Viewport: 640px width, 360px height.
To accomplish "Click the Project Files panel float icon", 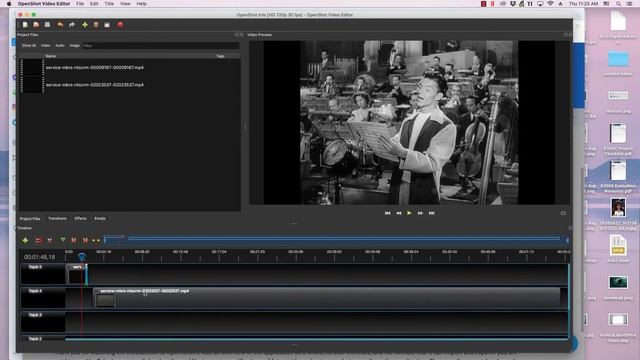I will (x=237, y=35).
